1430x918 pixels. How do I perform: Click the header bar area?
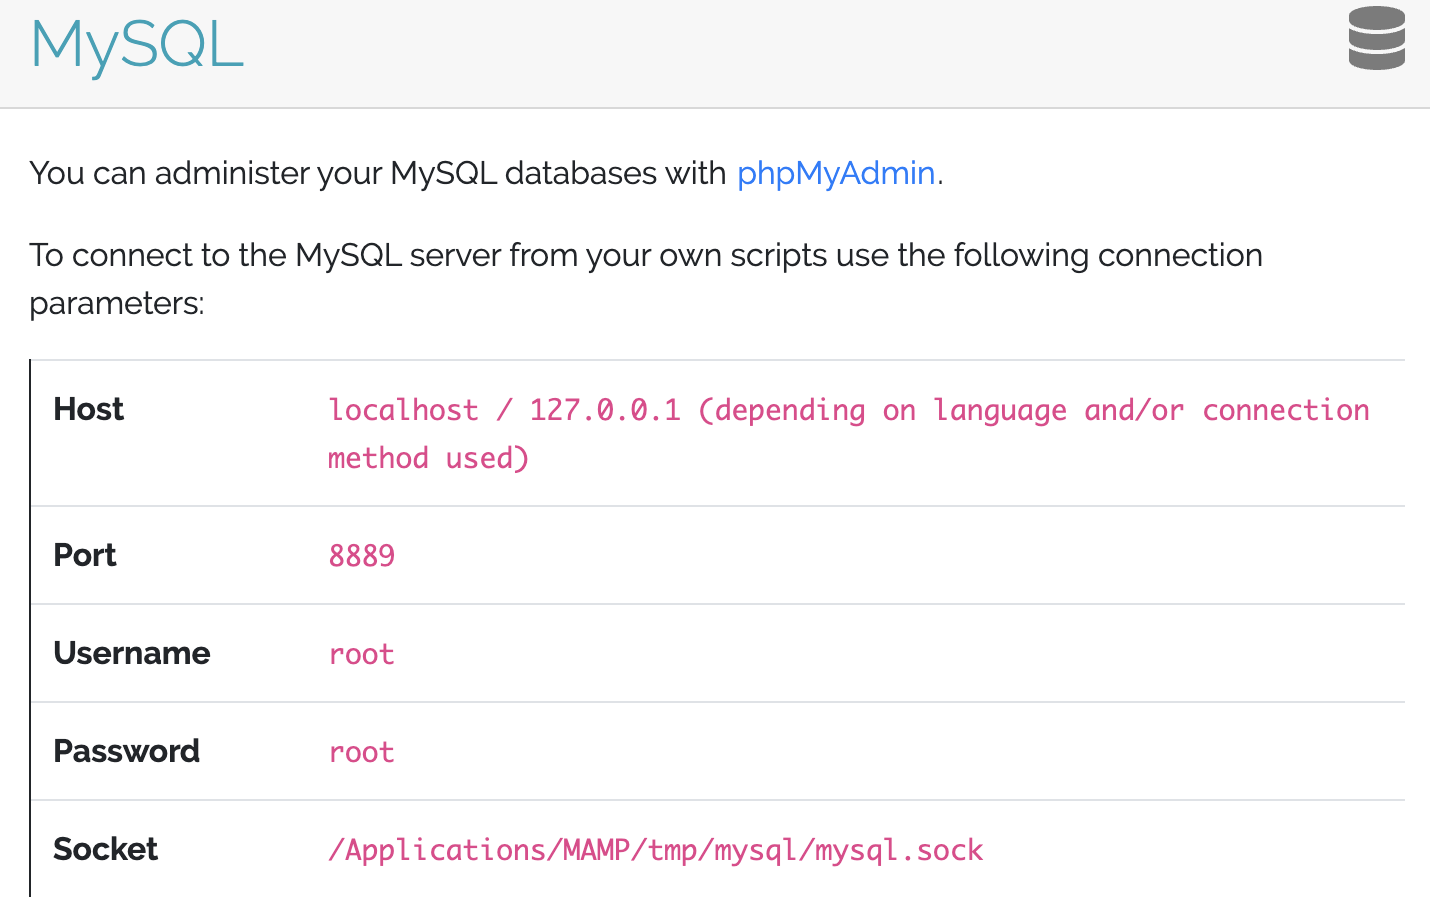pos(715,50)
